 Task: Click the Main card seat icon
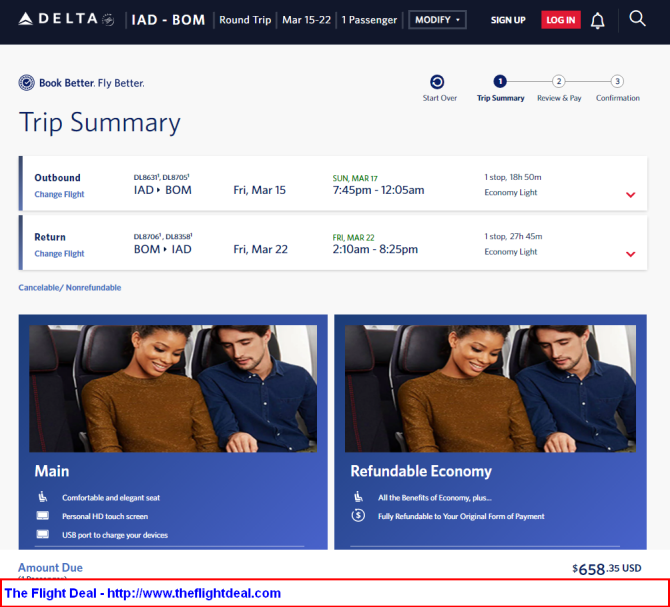pos(43,497)
